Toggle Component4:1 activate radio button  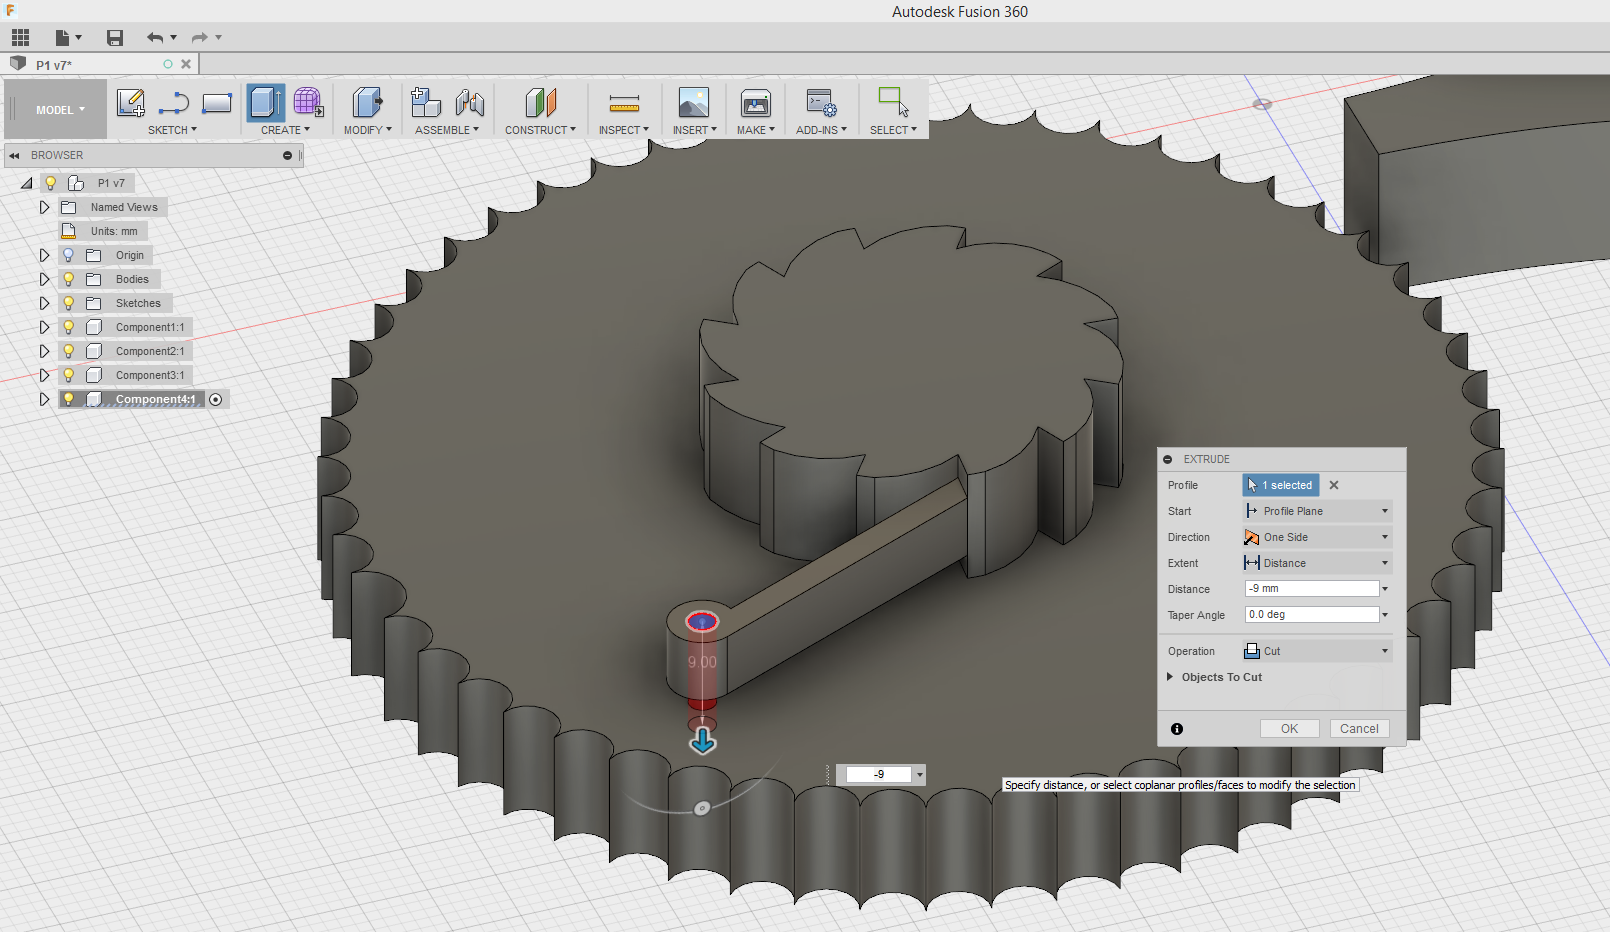(x=216, y=399)
